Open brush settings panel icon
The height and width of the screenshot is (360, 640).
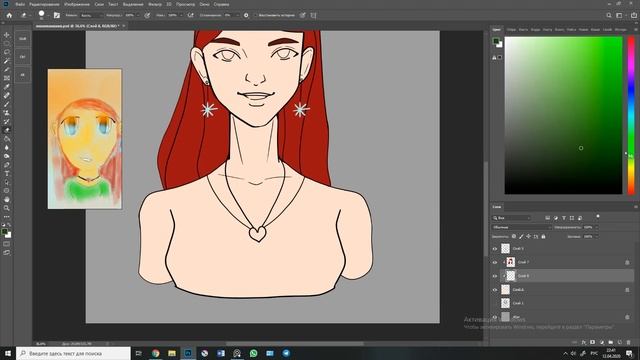point(57,16)
